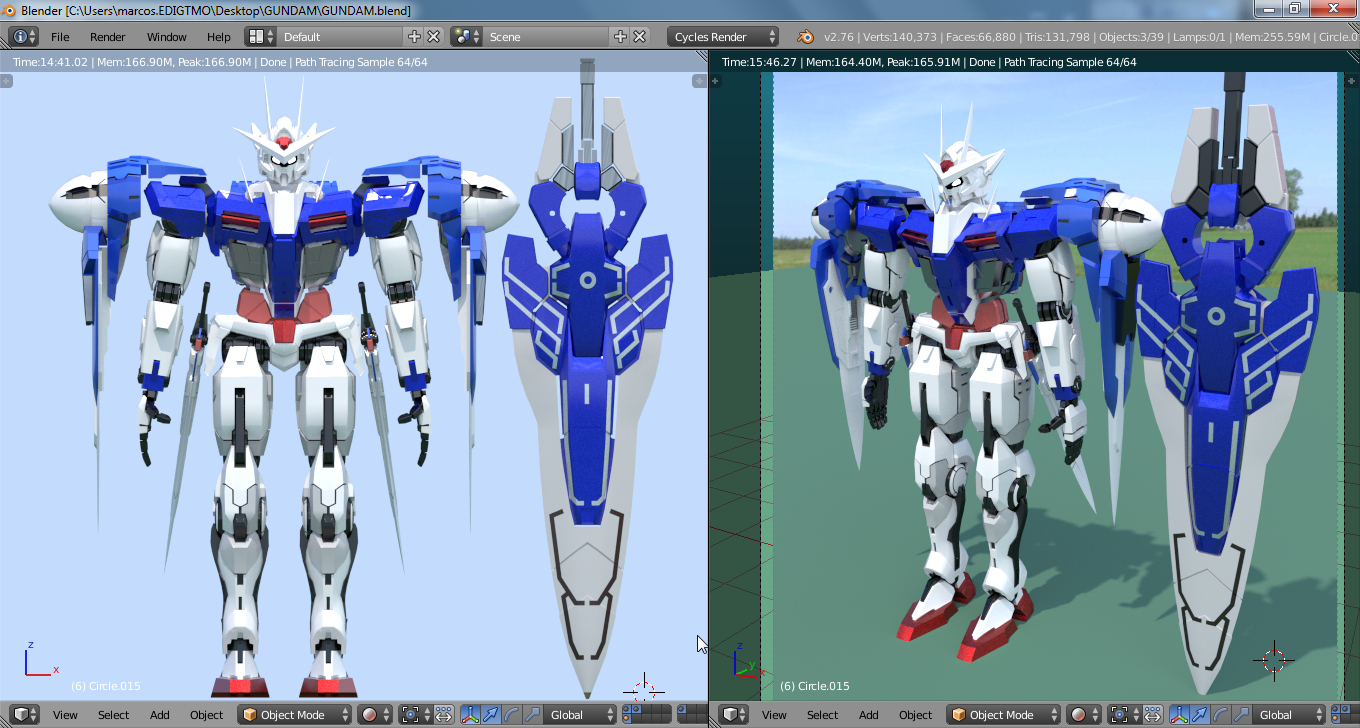Click the 3D cursor in the left viewport

(644, 689)
